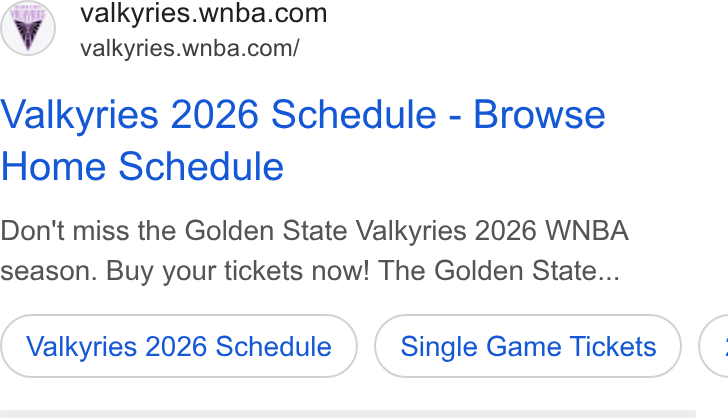This screenshot has width=728, height=418.
Task: Click the purple triangle emblem in site icon
Action: tap(28, 35)
